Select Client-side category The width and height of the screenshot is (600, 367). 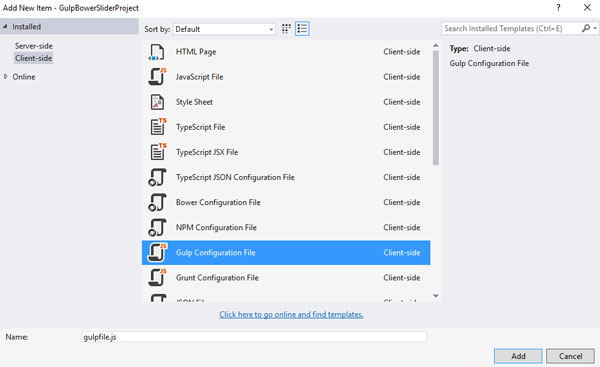click(x=34, y=58)
